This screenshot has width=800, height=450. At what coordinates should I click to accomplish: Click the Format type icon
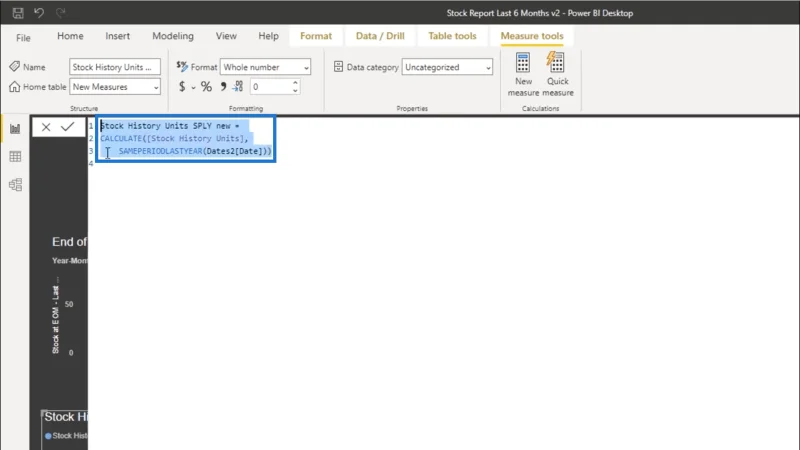182,66
